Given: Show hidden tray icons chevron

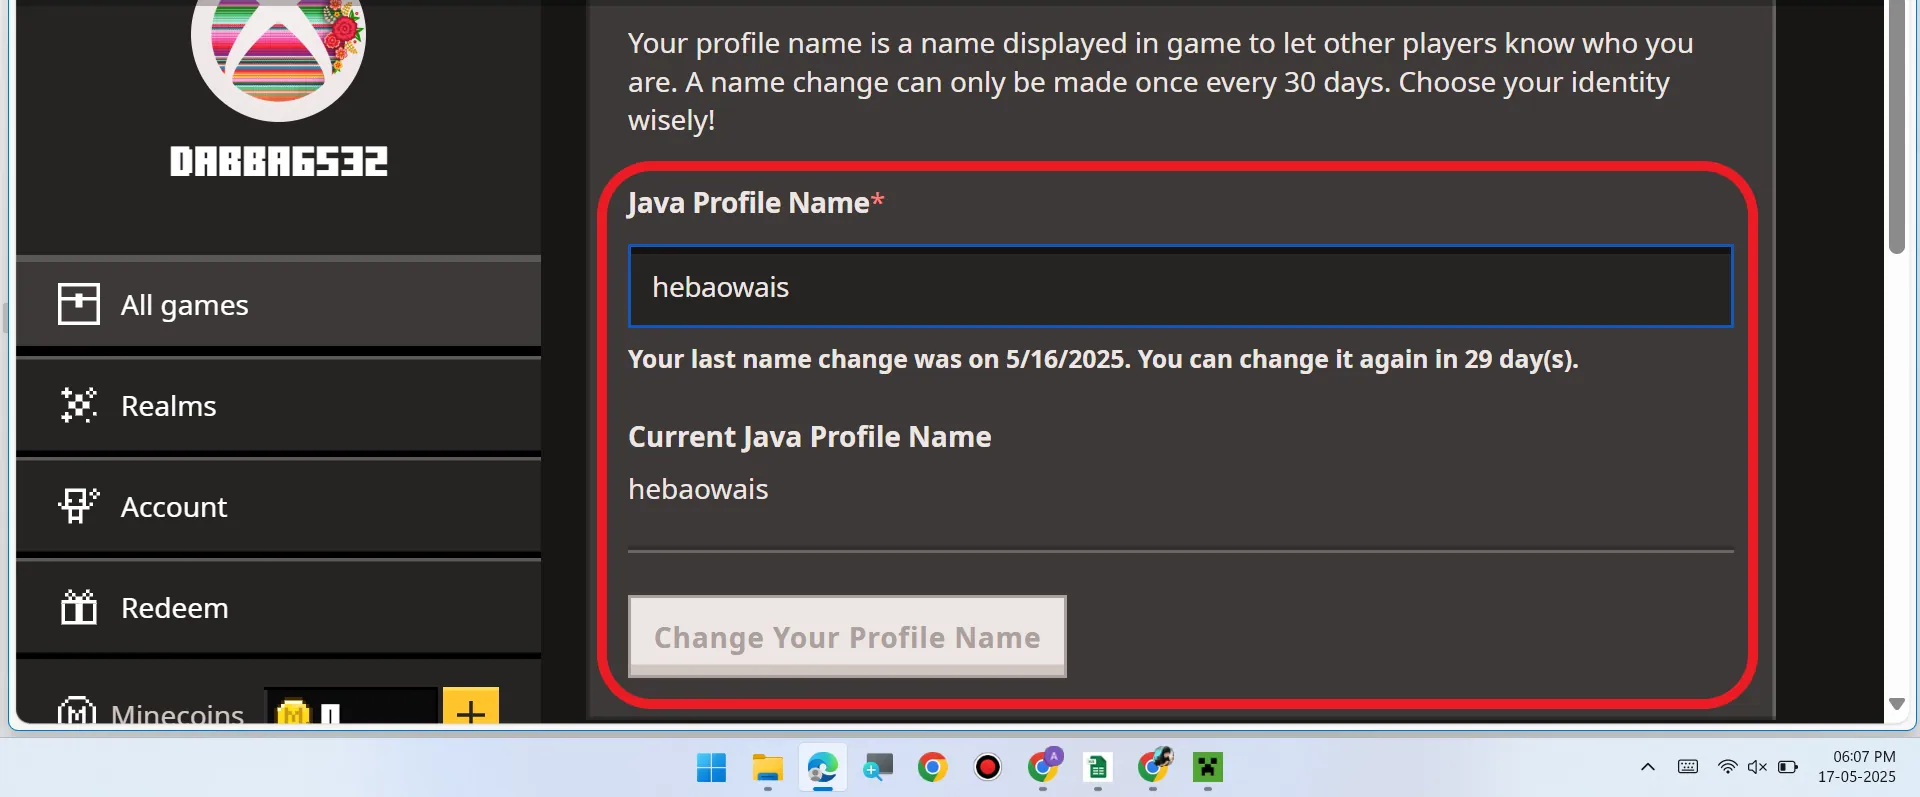Looking at the screenshot, I should coord(1648,767).
